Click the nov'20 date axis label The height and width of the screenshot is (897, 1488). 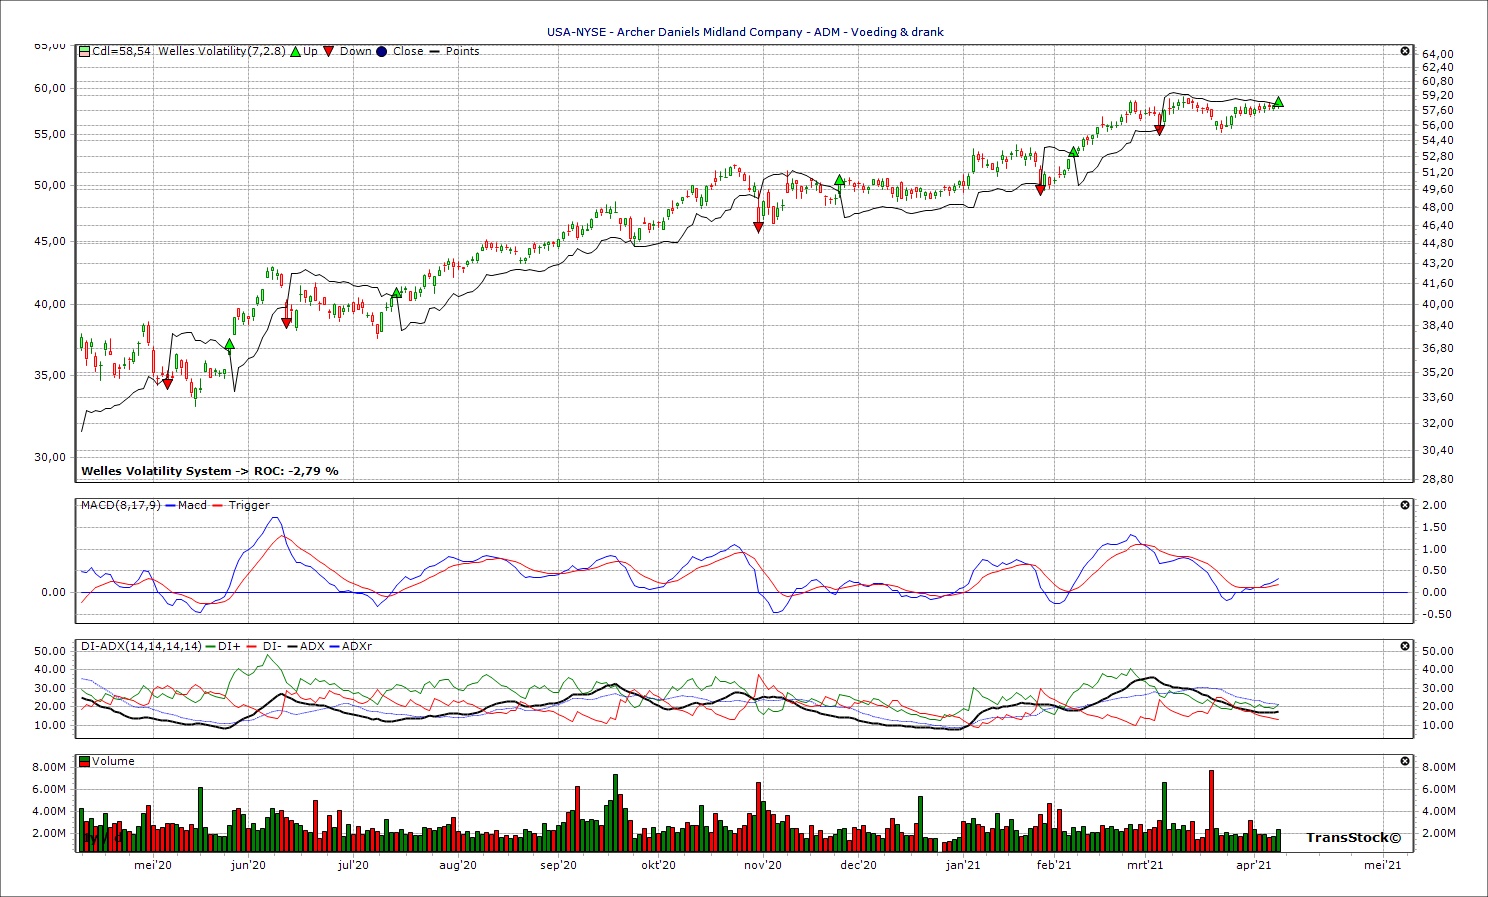tap(763, 865)
